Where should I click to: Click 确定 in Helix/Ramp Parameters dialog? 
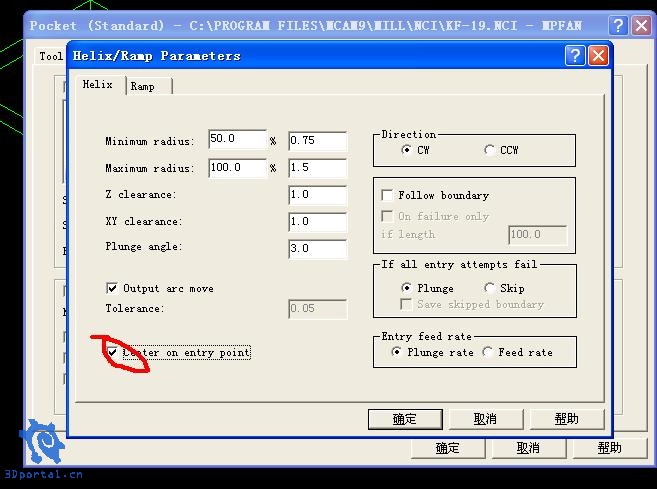point(405,419)
